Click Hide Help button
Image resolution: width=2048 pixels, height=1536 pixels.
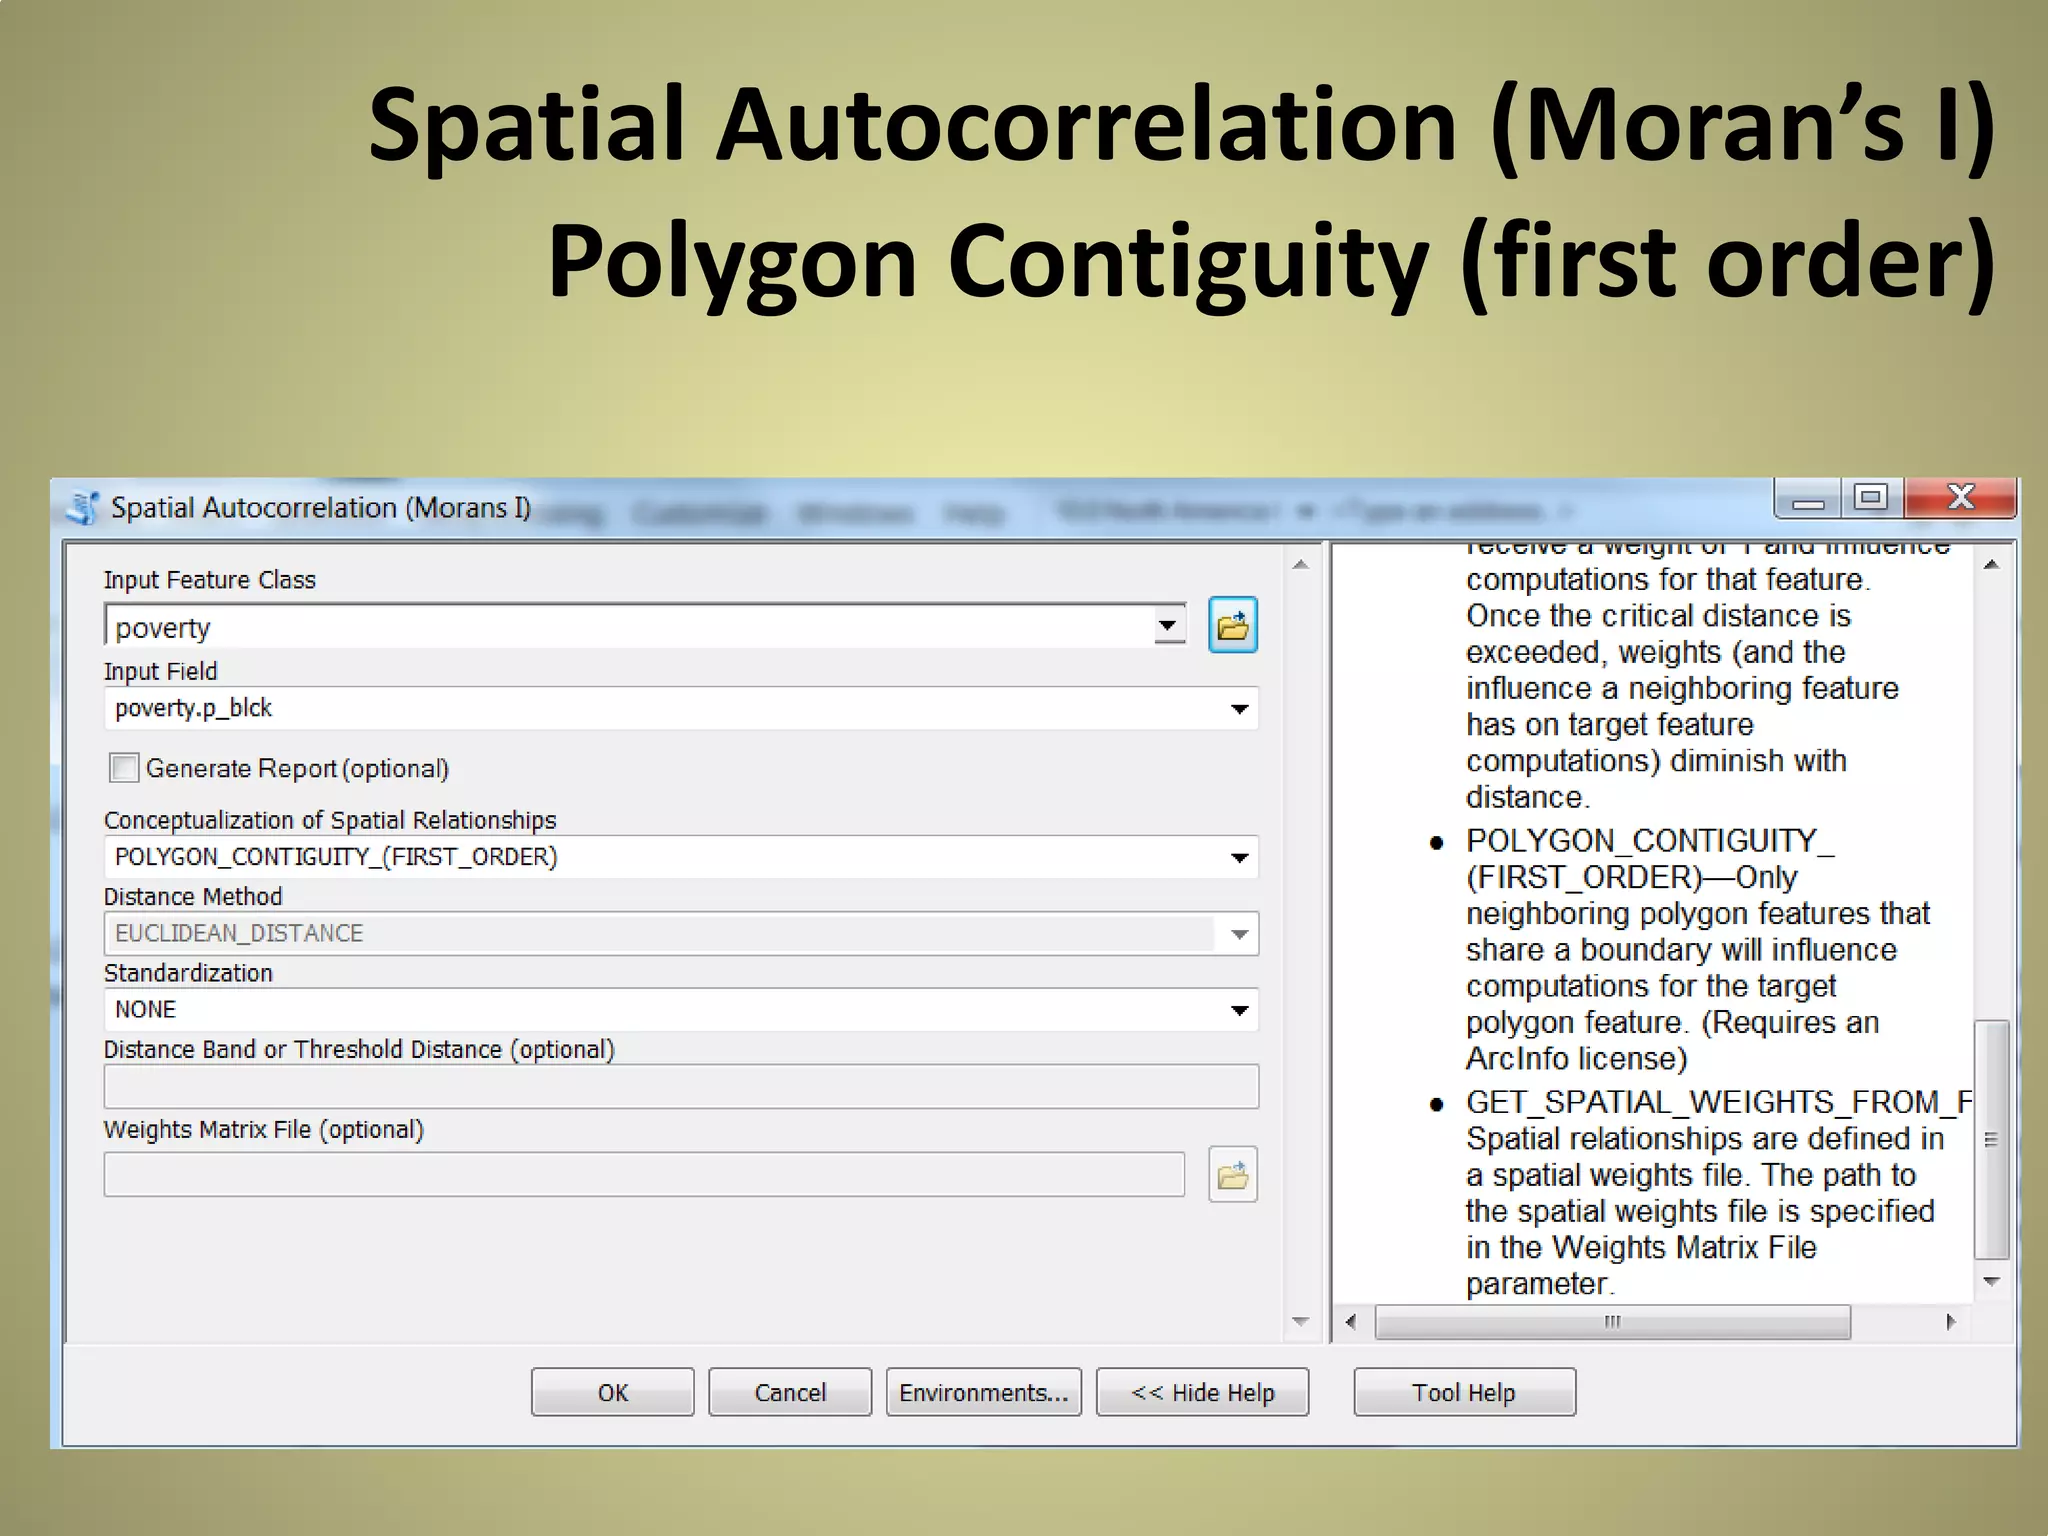tap(1202, 1392)
